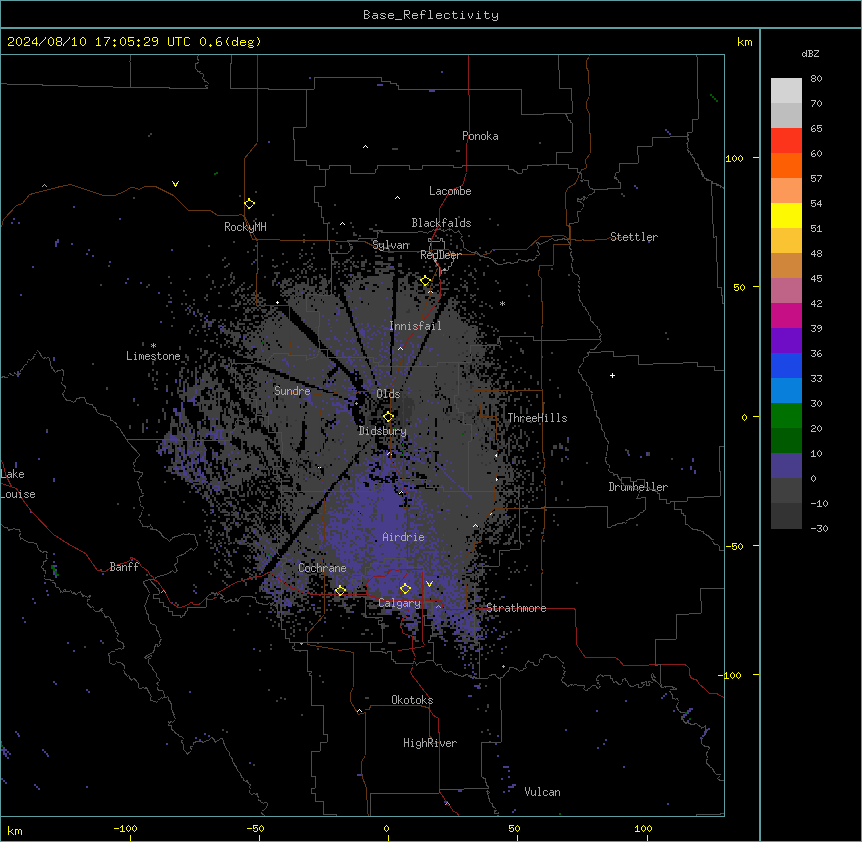Click the Base_Reflectivity title text

tap(431, 15)
